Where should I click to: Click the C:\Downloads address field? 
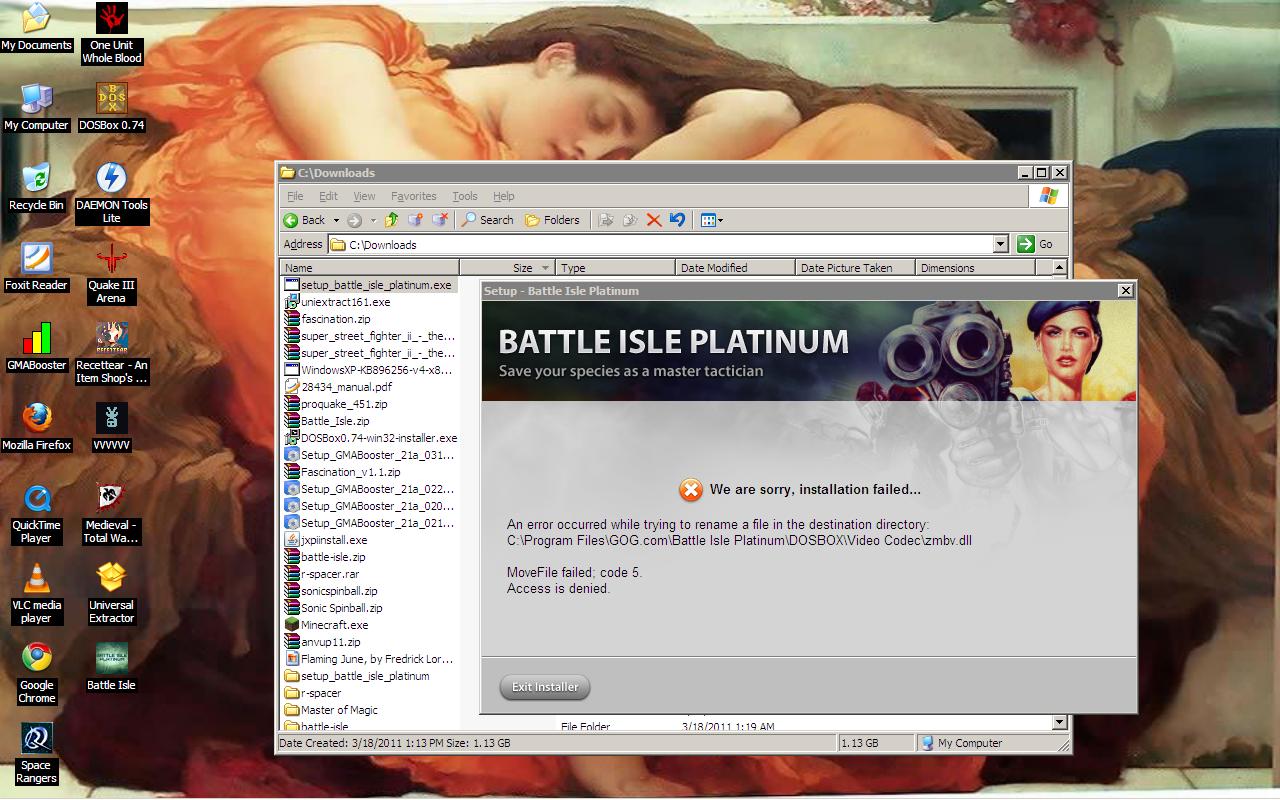tap(660, 244)
